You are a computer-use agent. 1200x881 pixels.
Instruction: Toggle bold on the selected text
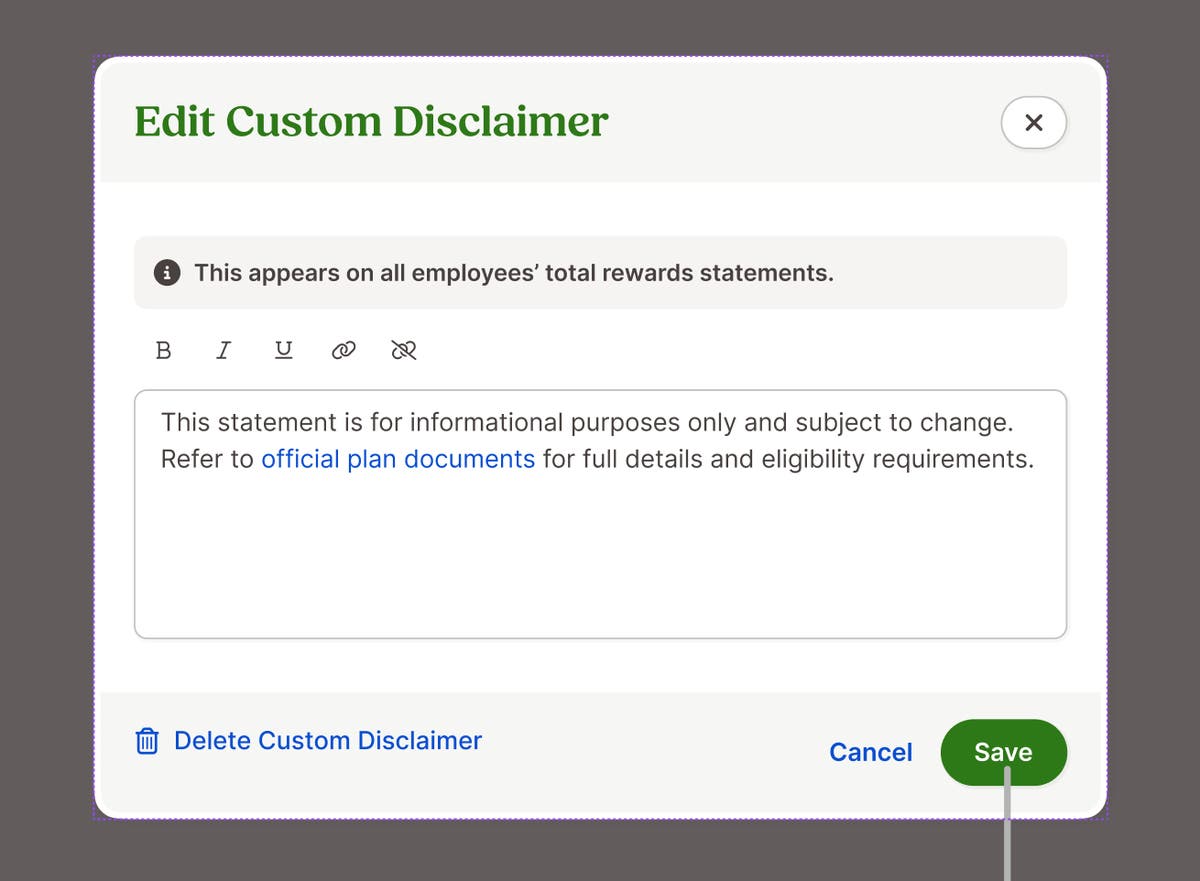pos(163,350)
